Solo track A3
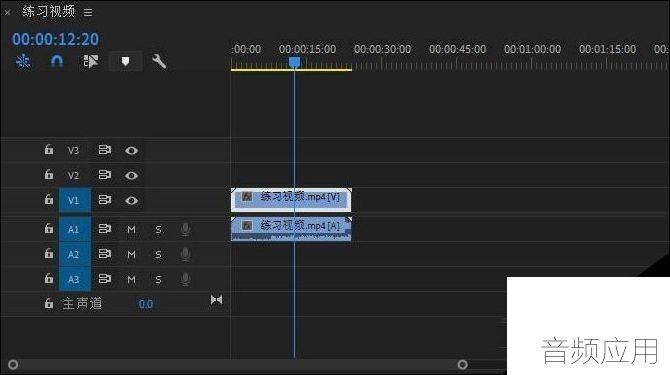This screenshot has width=670, height=375. (x=158, y=279)
